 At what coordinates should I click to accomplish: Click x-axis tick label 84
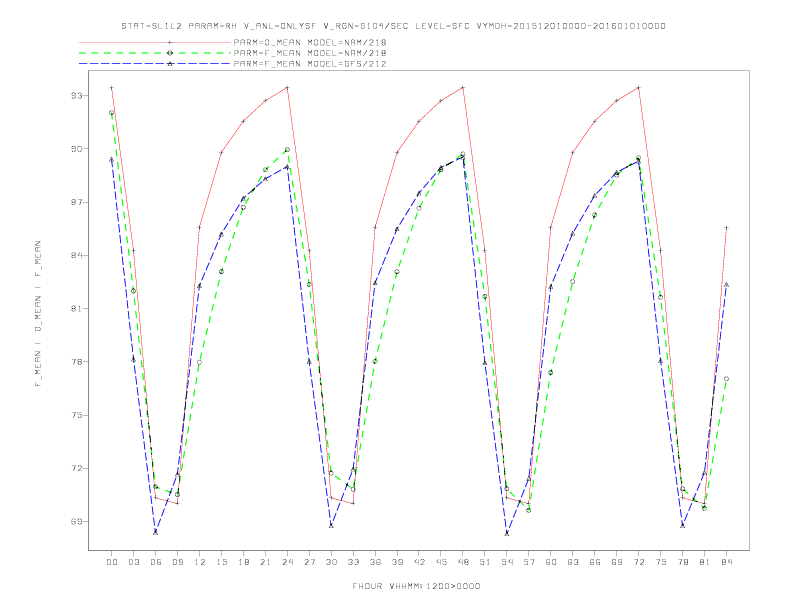[726, 562]
